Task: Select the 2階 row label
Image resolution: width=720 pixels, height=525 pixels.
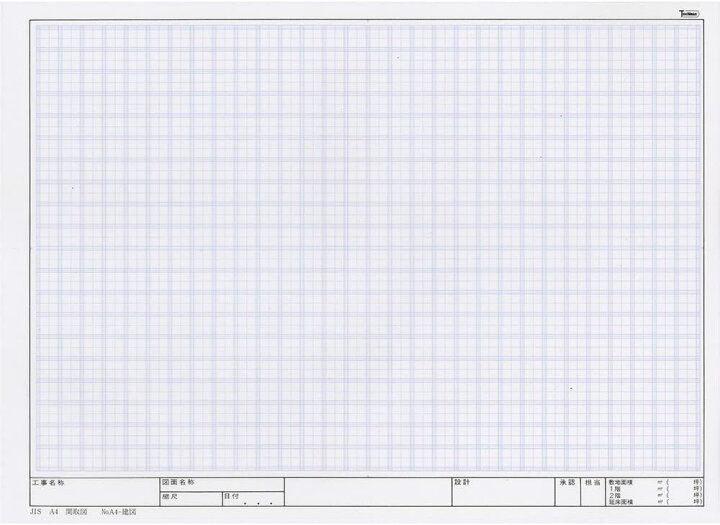Action: coord(615,496)
